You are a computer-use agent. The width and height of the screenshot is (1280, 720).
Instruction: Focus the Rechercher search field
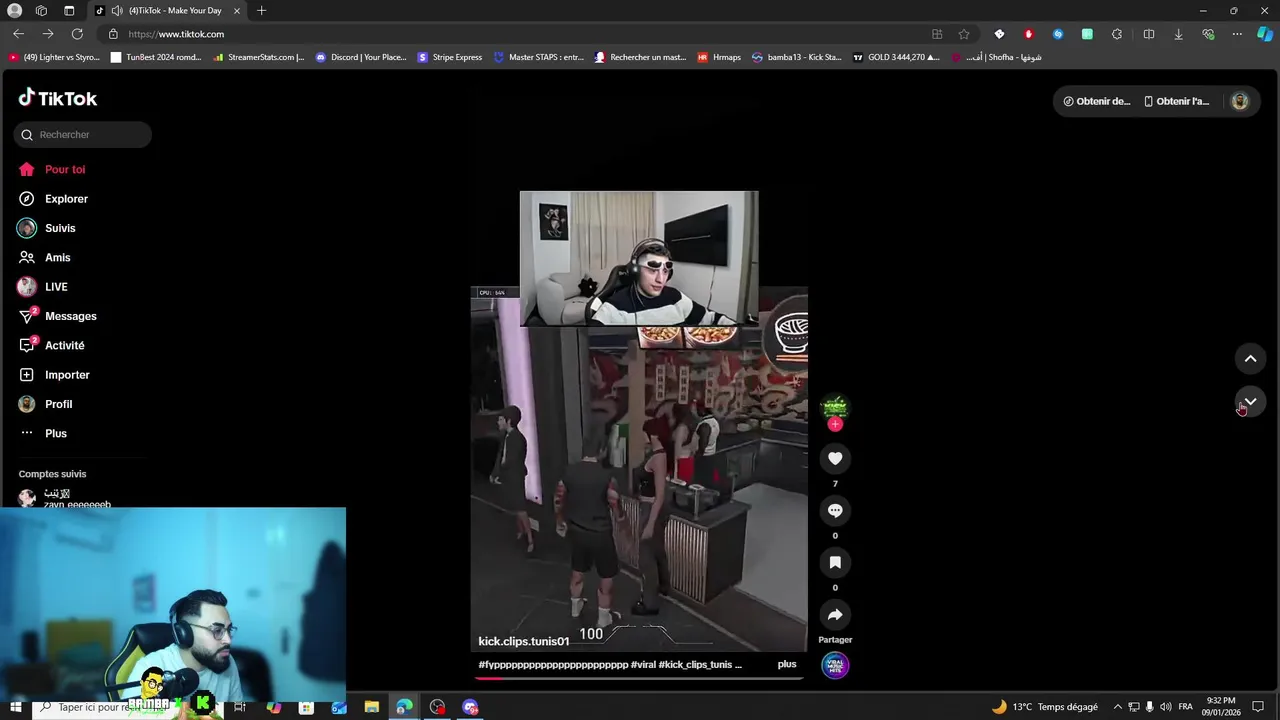[83, 134]
